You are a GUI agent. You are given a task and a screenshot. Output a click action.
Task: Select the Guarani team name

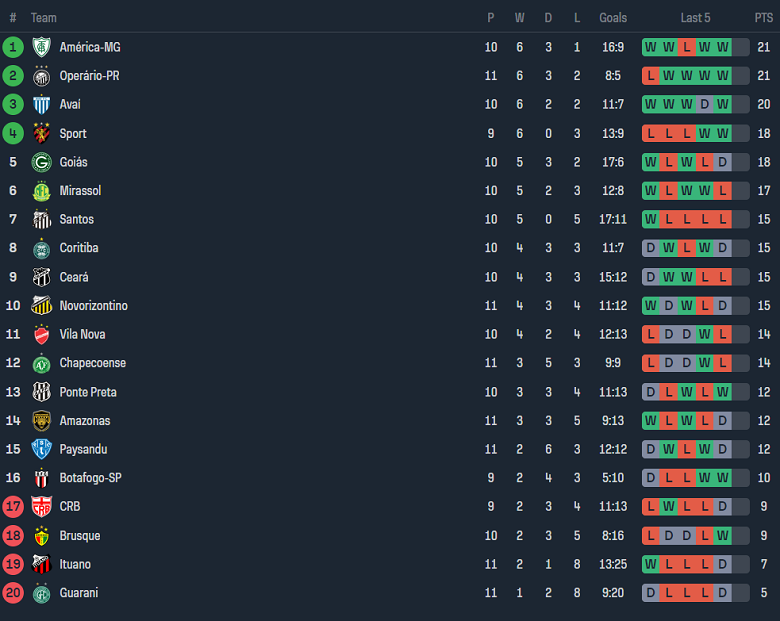click(x=80, y=593)
